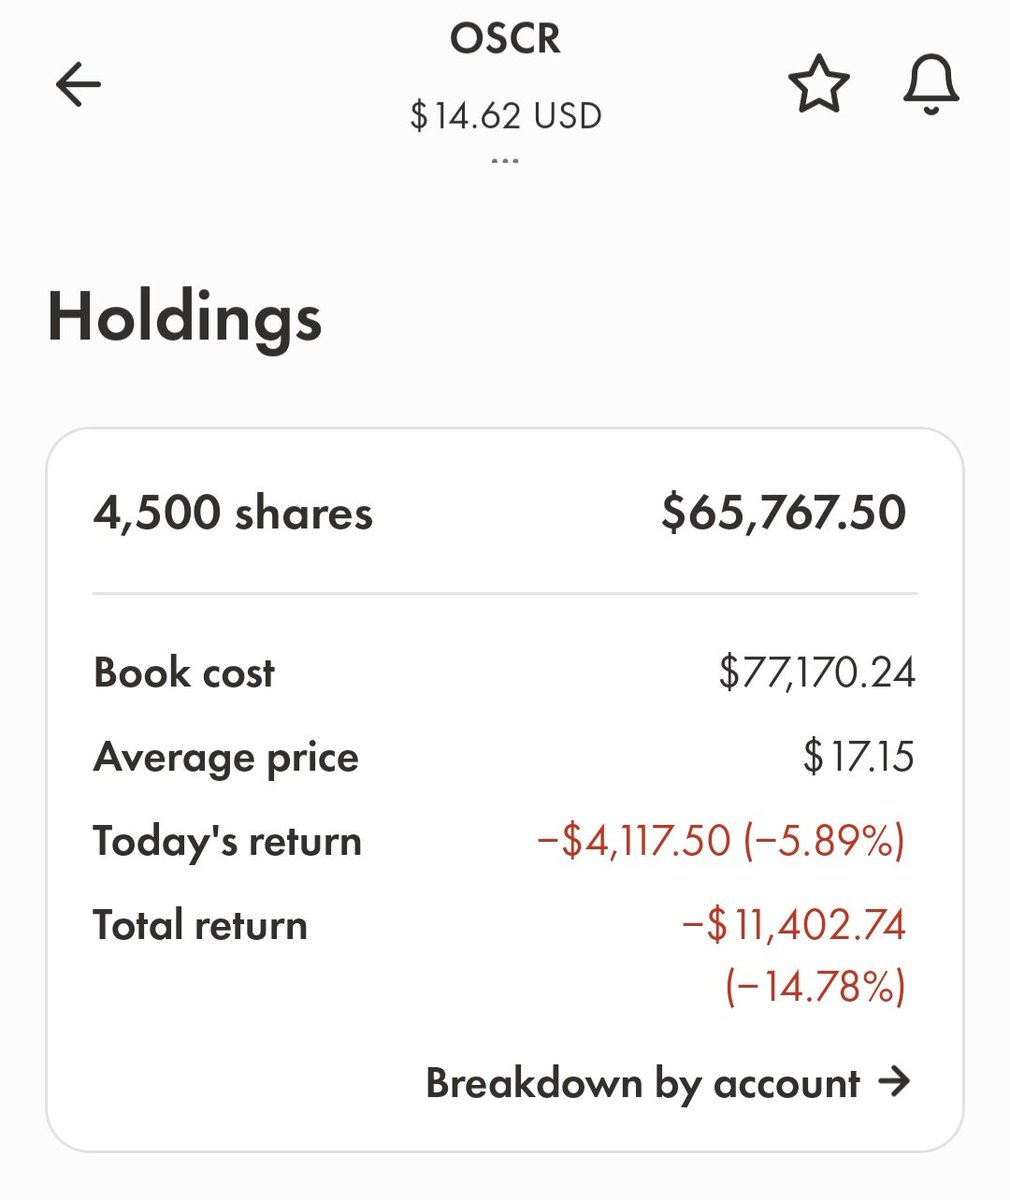Tap the $77,170.24 book cost value

[x=817, y=673]
